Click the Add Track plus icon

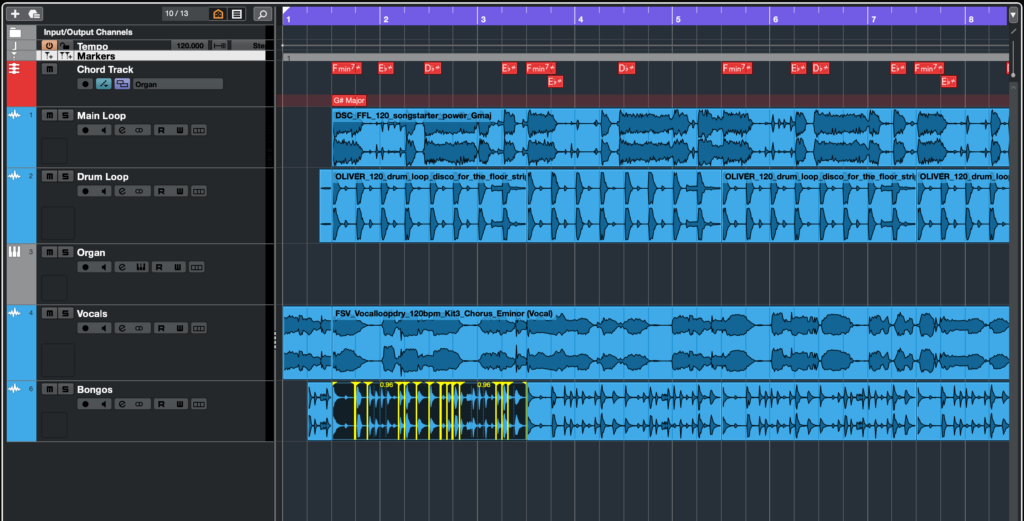pyautogui.click(x=15, y=14)
